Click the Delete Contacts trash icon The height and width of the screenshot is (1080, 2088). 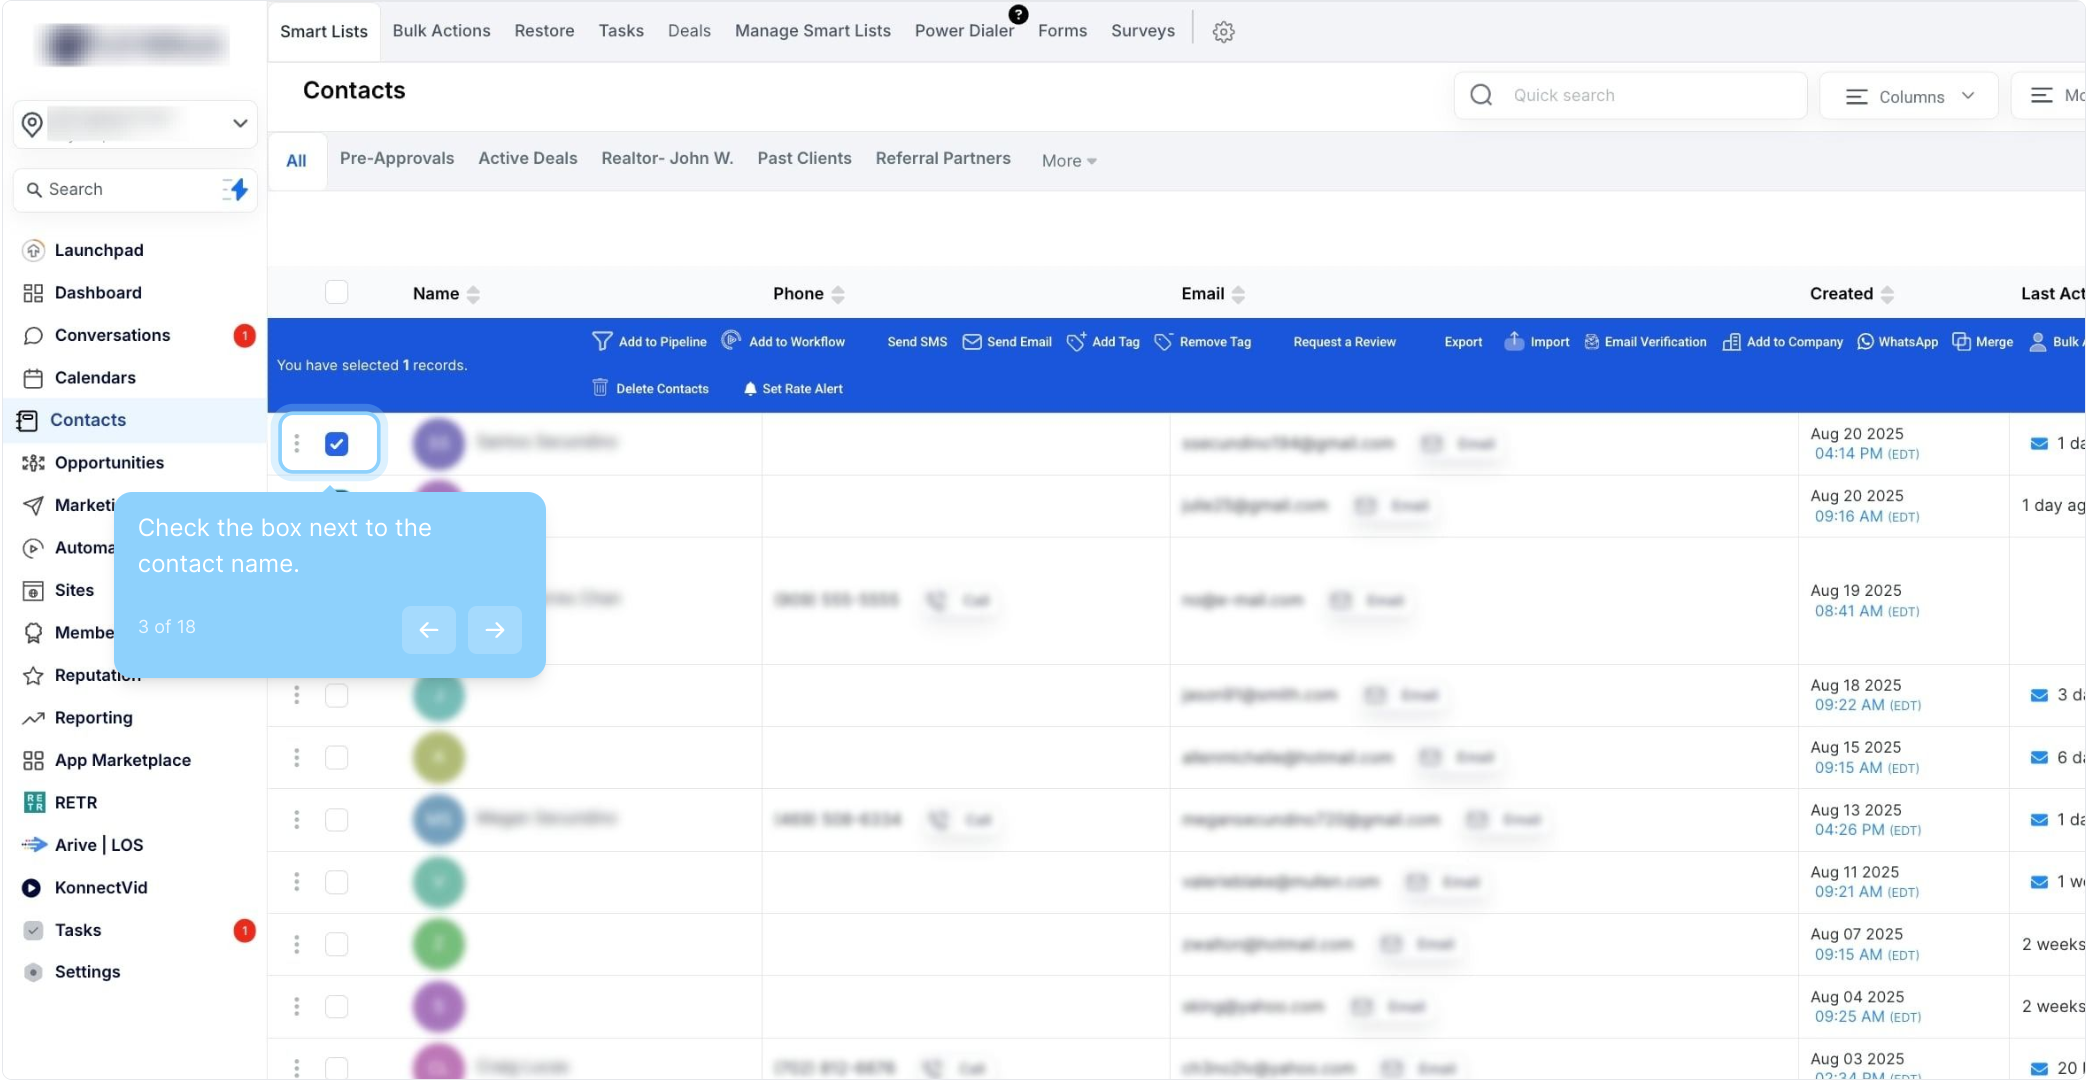600,388
